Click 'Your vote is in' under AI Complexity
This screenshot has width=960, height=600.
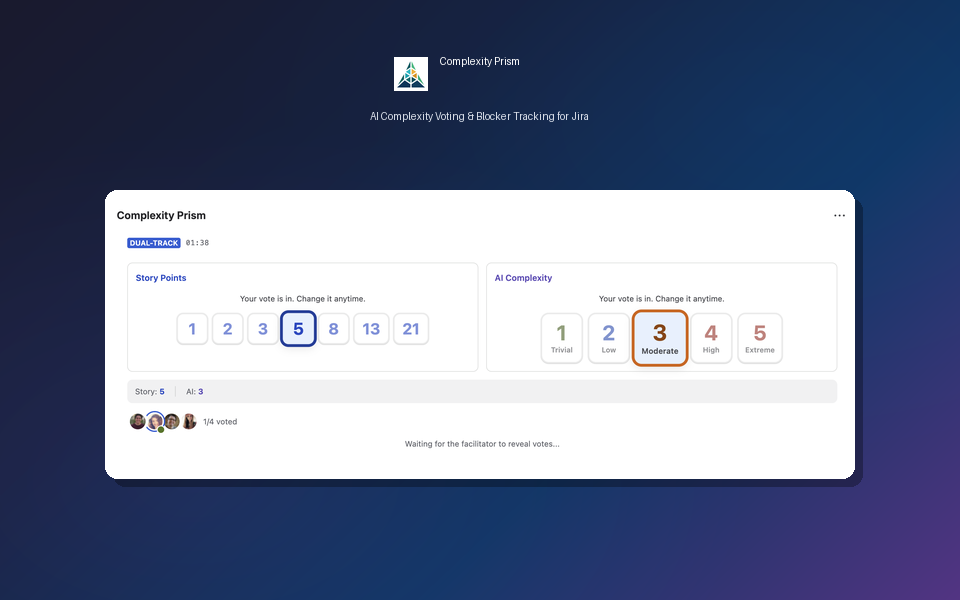[661, 299]
